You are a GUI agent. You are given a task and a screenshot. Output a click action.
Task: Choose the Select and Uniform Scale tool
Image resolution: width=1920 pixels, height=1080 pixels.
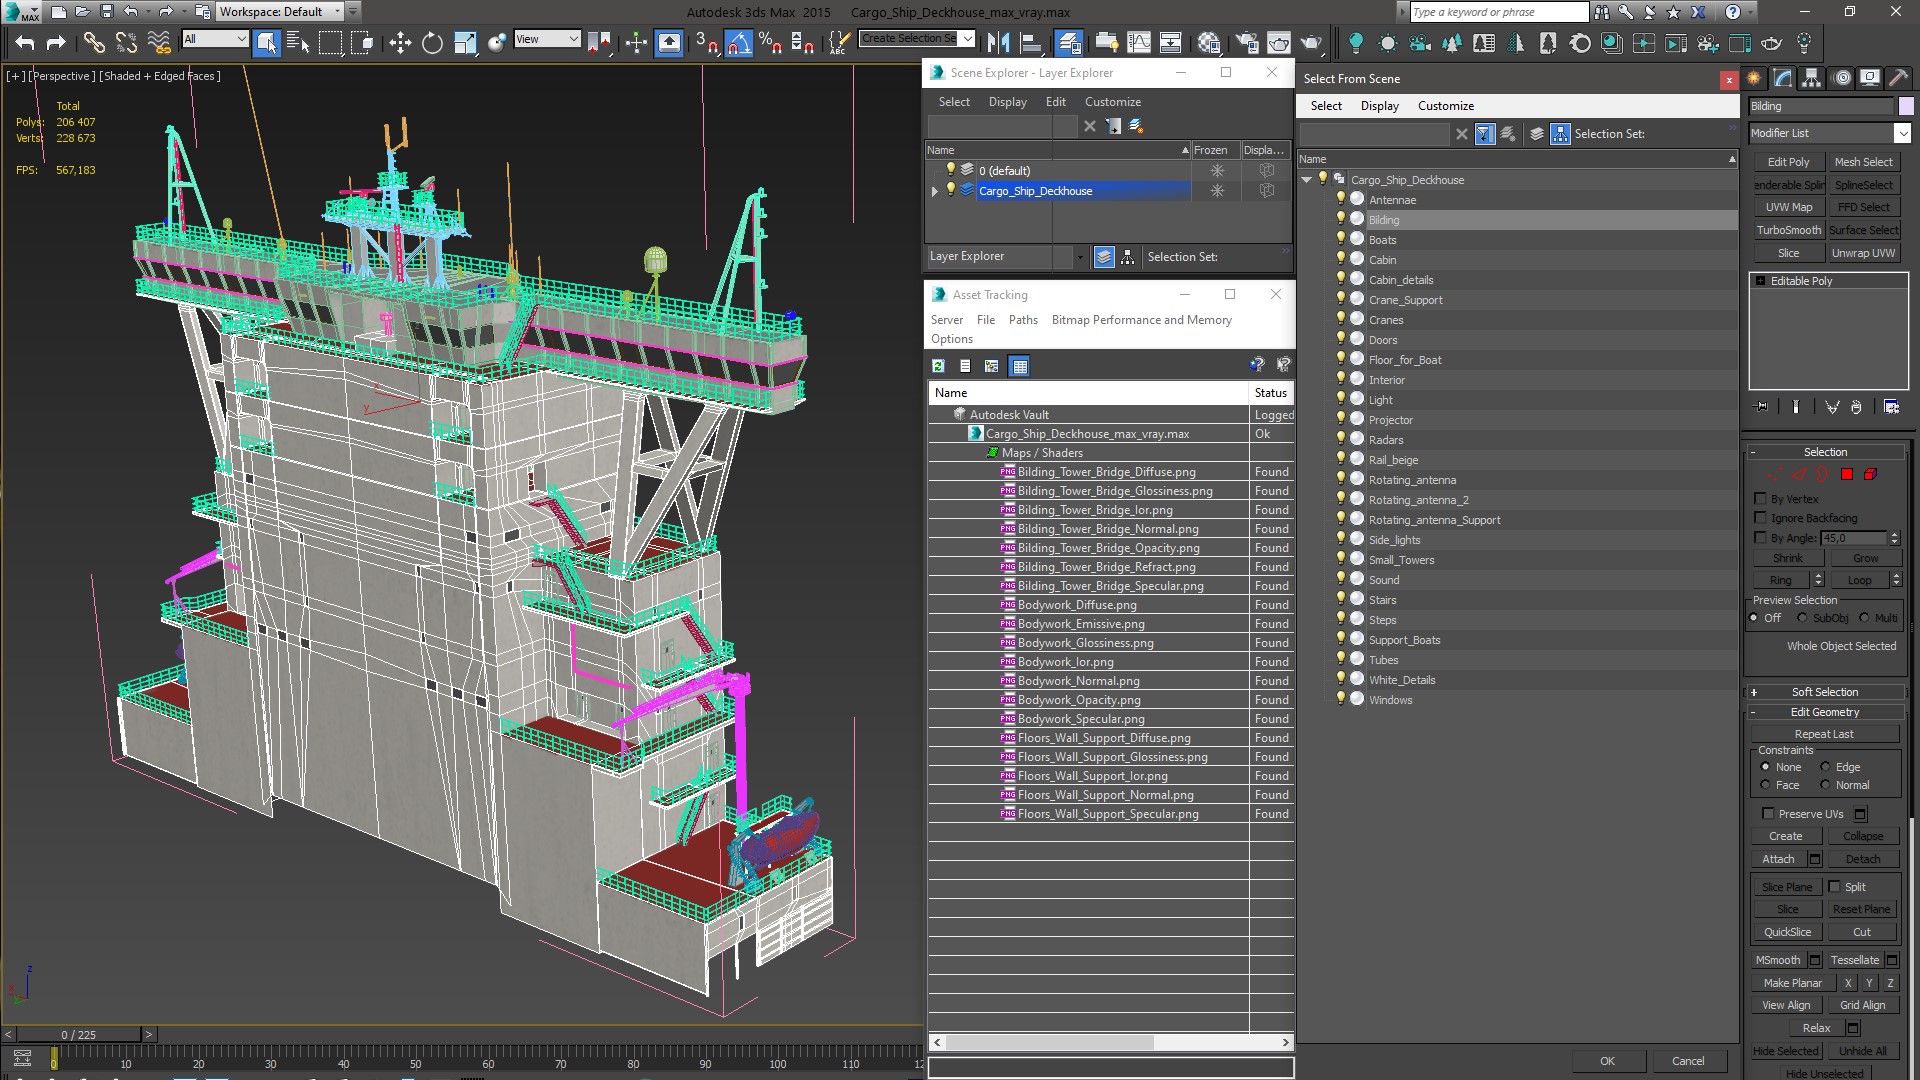[465, 42]
